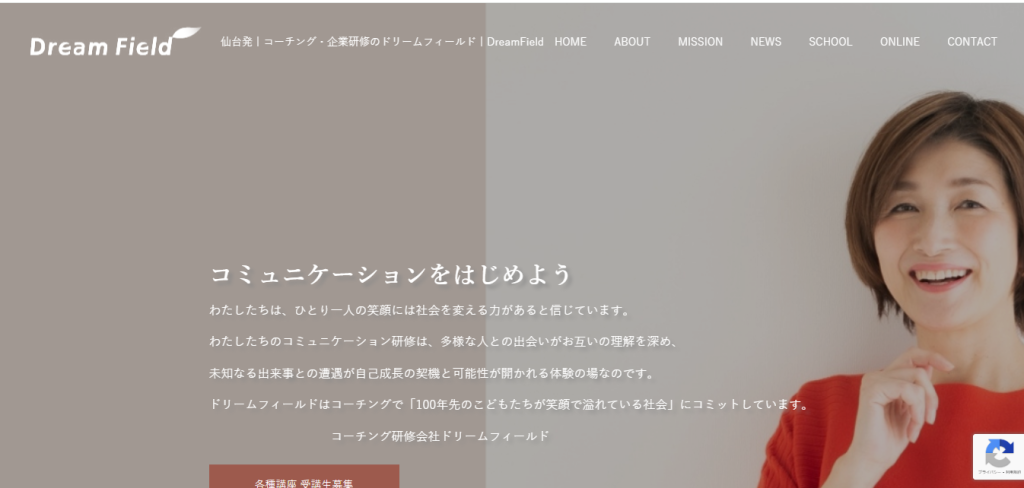Click the コミュニケーションをはじめよう headline
This screenshot has height=488, width=1024.
(x=391, y=274)
